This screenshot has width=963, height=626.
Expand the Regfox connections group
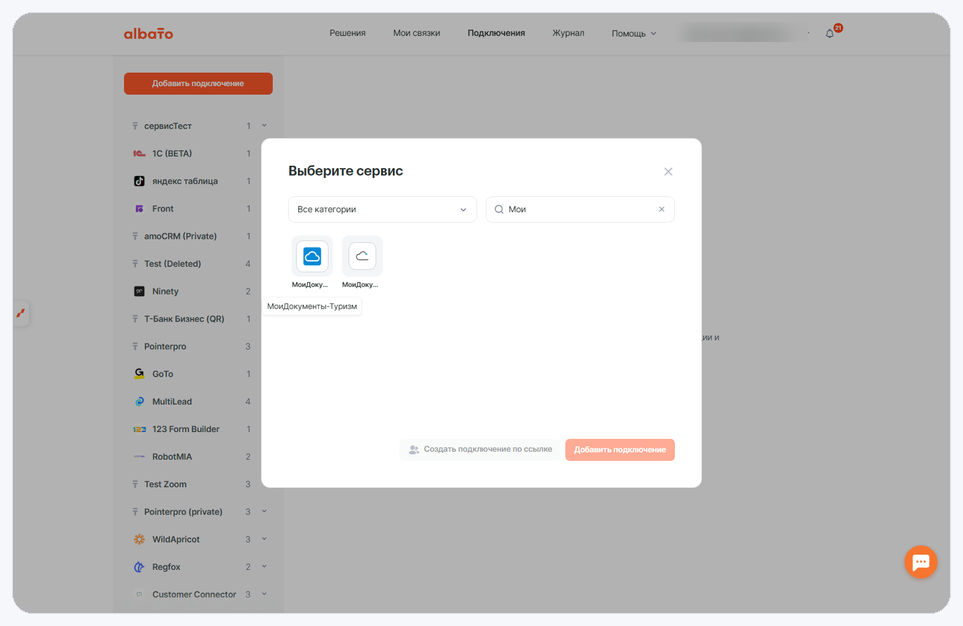(264, 567)
